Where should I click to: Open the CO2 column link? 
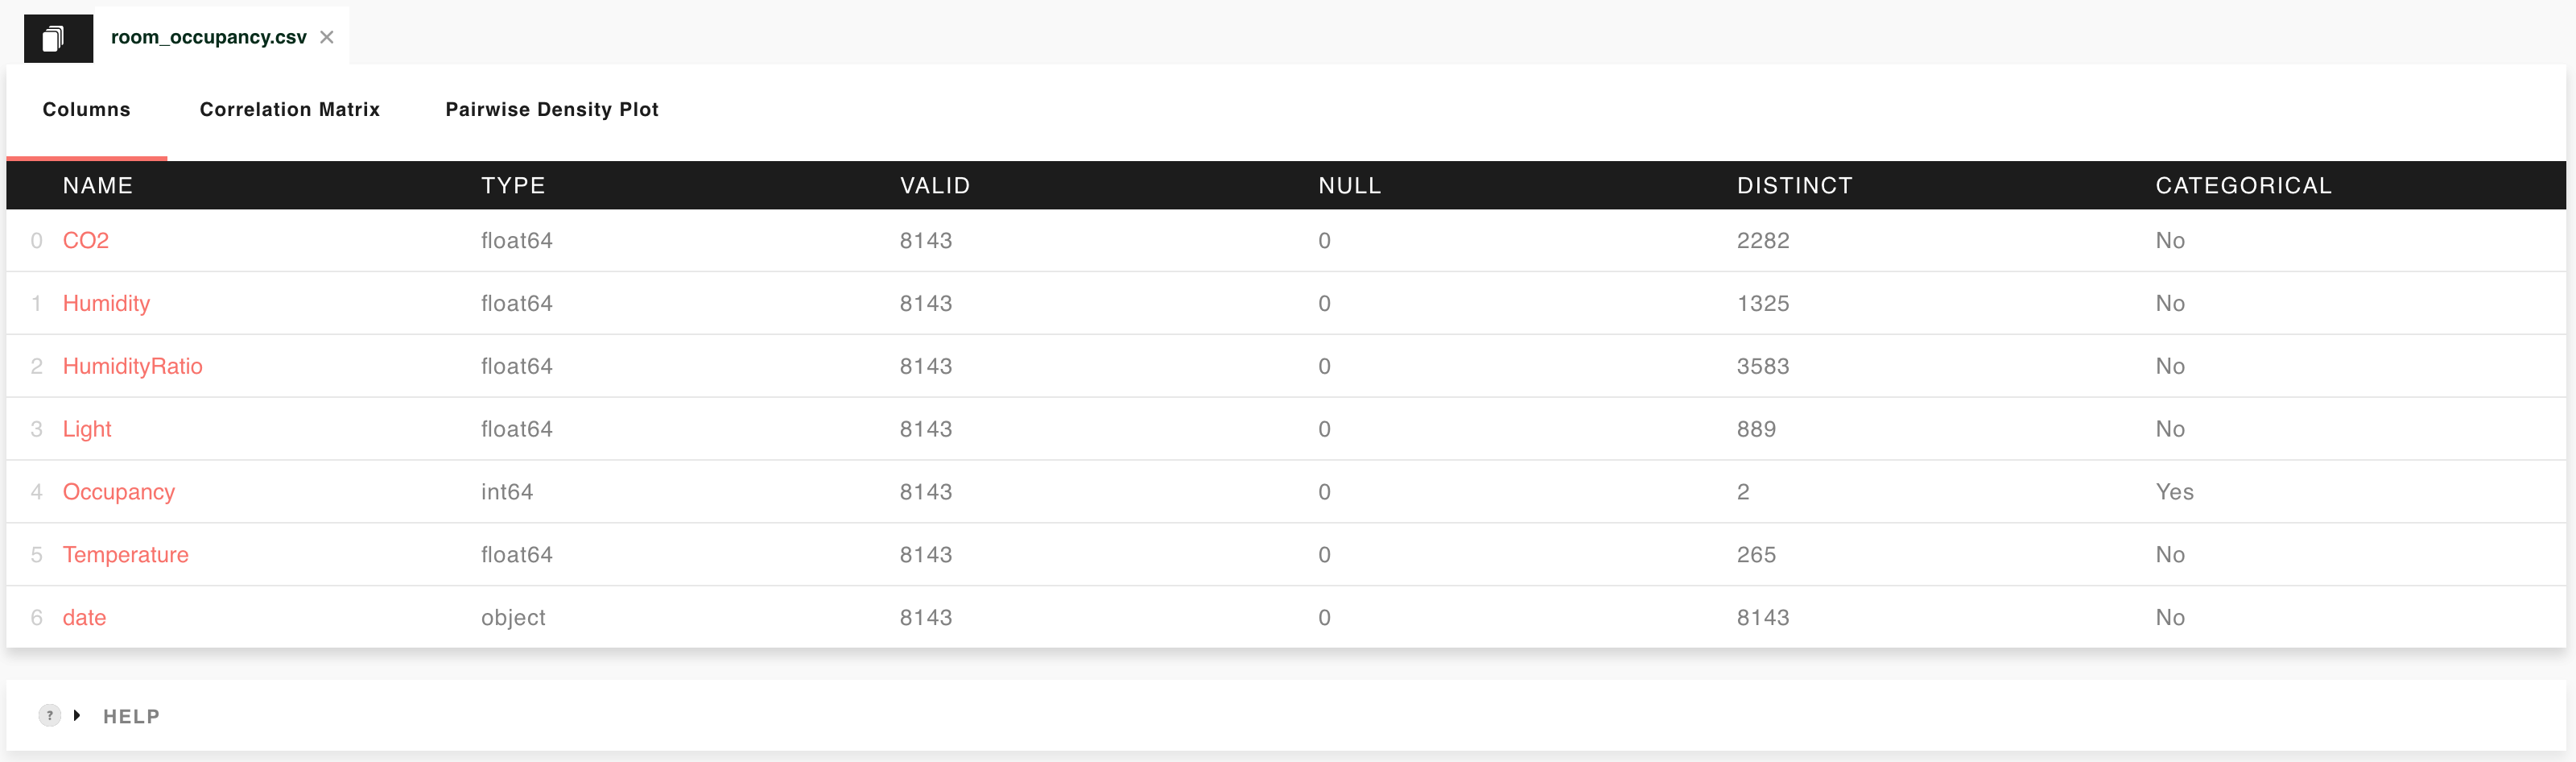(85, 240)
